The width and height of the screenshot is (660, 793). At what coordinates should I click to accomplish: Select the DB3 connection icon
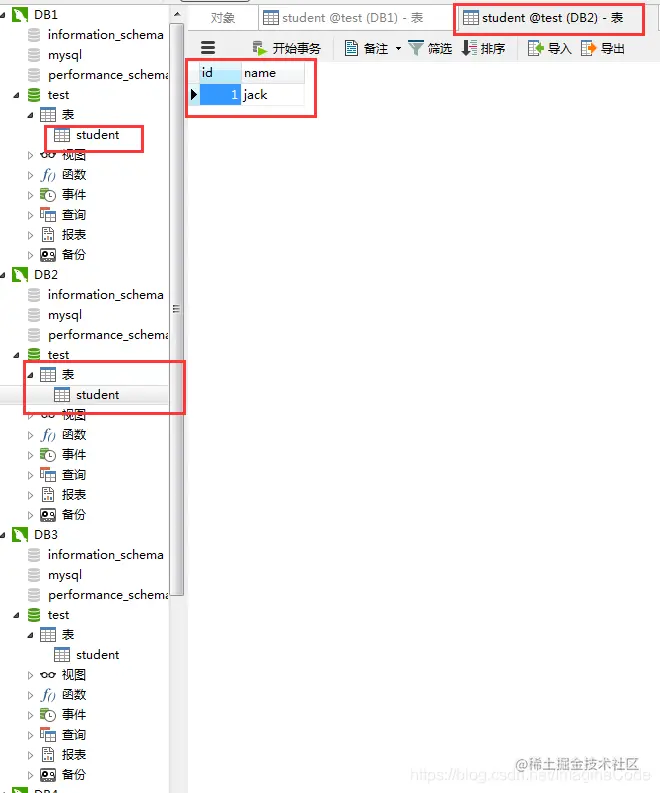click(x=20, y=535)
